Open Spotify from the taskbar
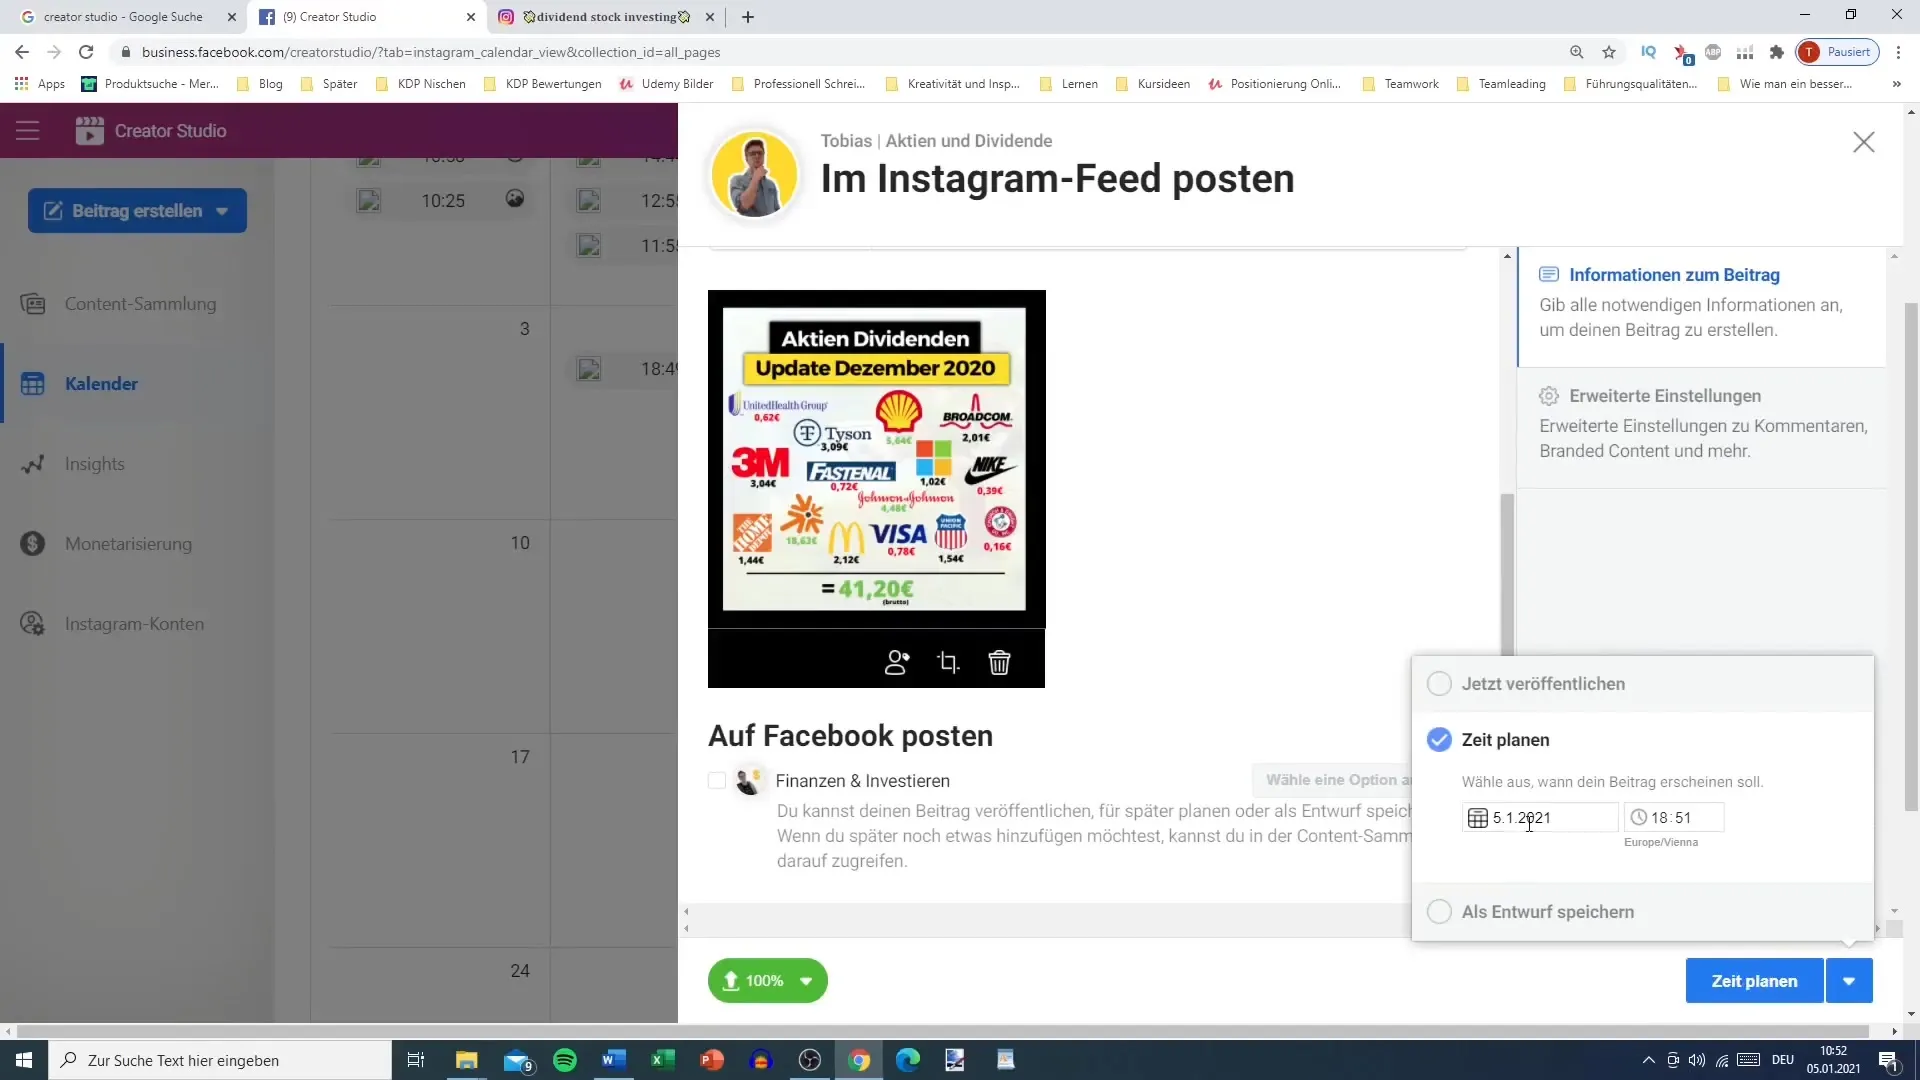1920x1080 pixels. point(565,1060)
